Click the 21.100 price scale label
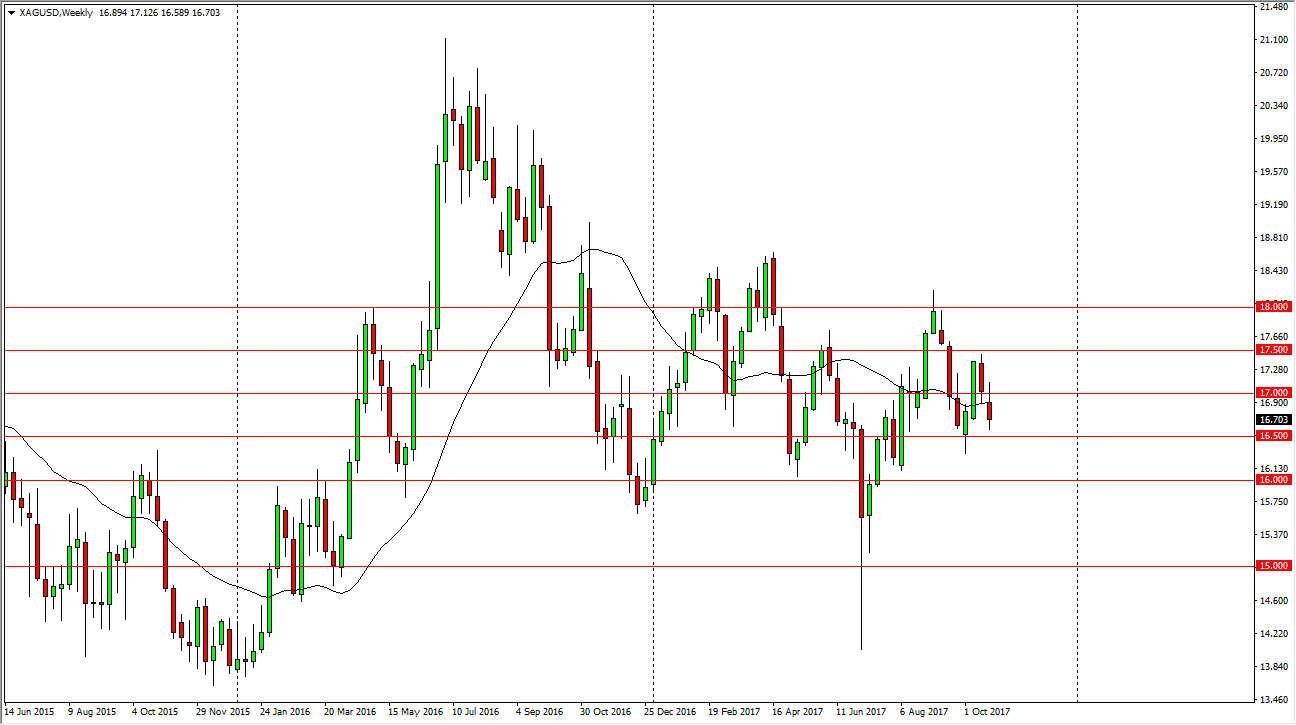Viewport: 1296px width, 725px height. 1275,40
